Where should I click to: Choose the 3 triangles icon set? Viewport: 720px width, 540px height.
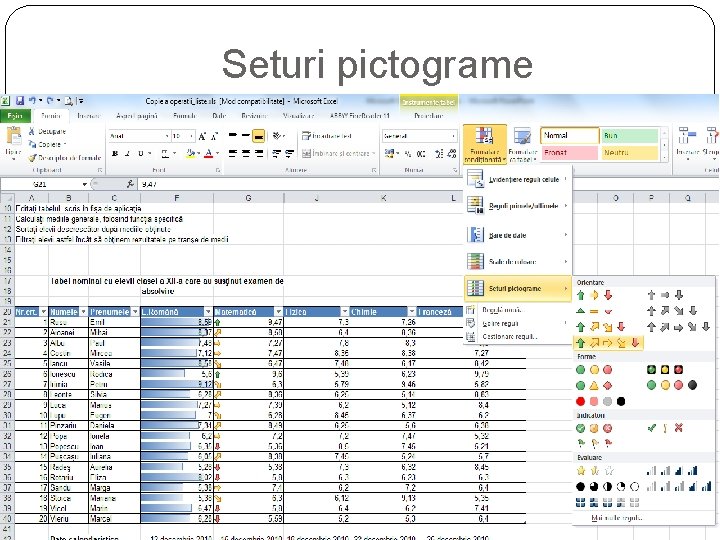[594, 311]
